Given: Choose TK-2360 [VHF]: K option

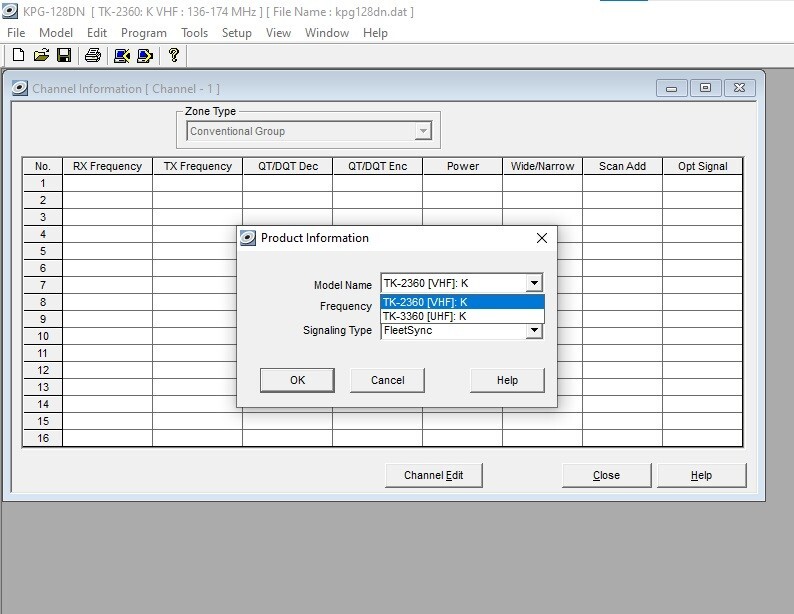Looking at the screenshot, I should [462, 302].
